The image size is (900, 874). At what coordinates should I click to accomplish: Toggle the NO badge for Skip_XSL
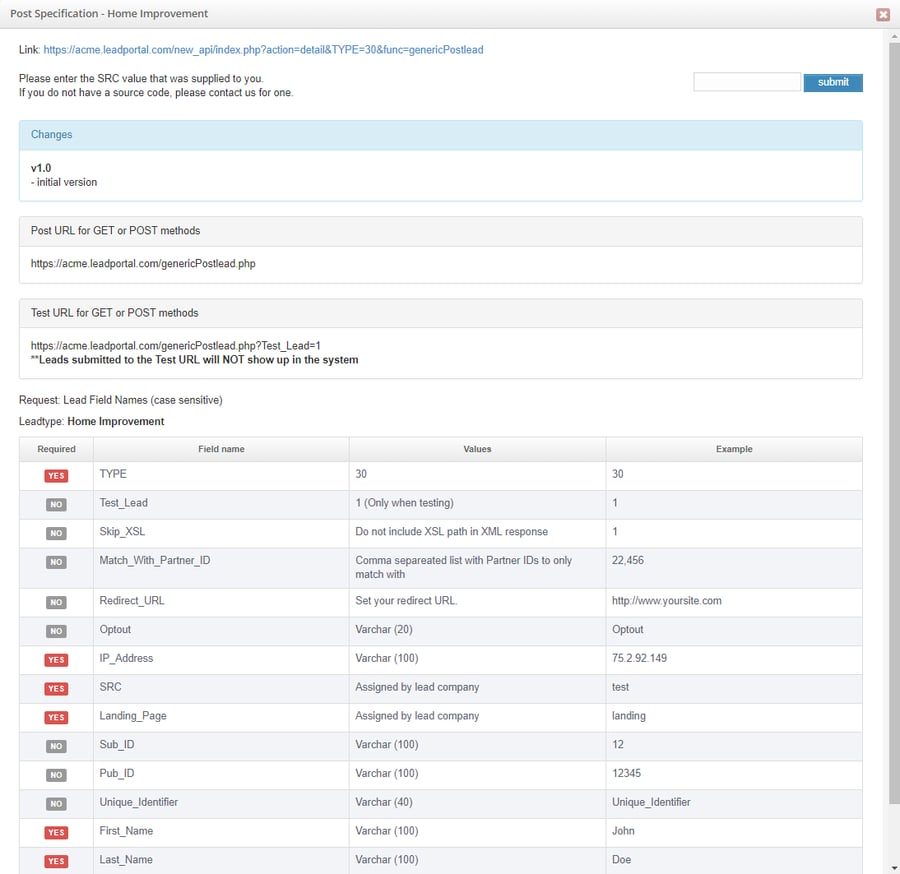pos(55,531)
